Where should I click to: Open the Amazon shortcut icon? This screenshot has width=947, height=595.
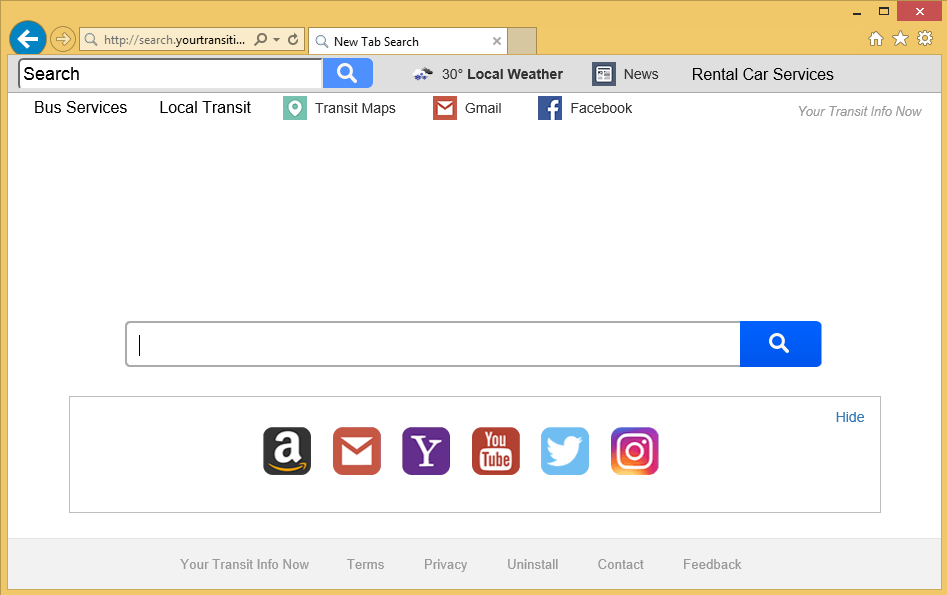click(x=287, y=451)
